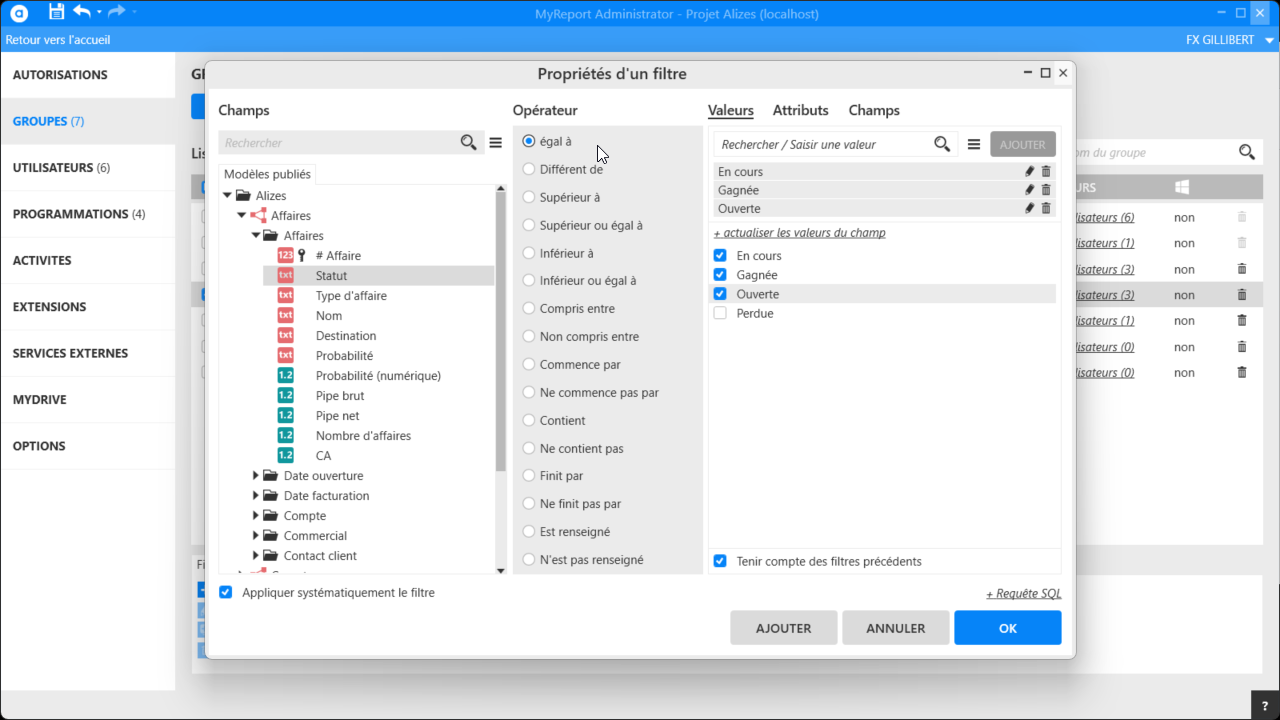The width and height of the screenshot is (1280, 720).
Task: Delete the 'Ouverte' value with trash icon
Action: pos(1046,208)
